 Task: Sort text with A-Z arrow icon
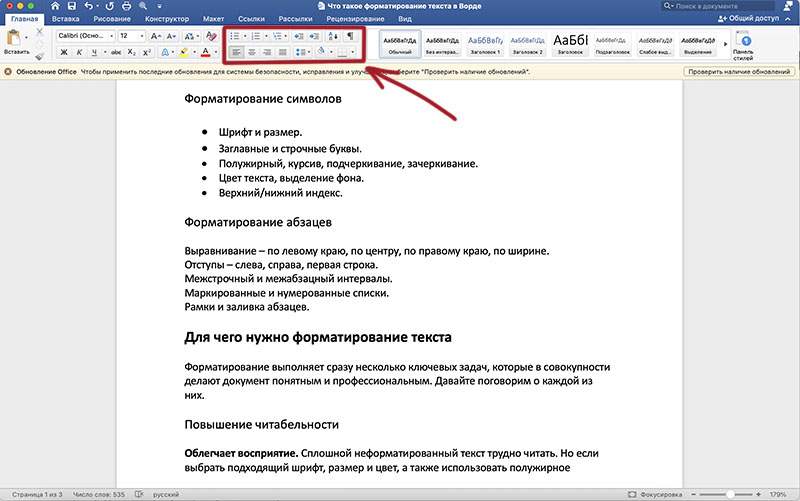pyautogui.click(x=333, y=36)
